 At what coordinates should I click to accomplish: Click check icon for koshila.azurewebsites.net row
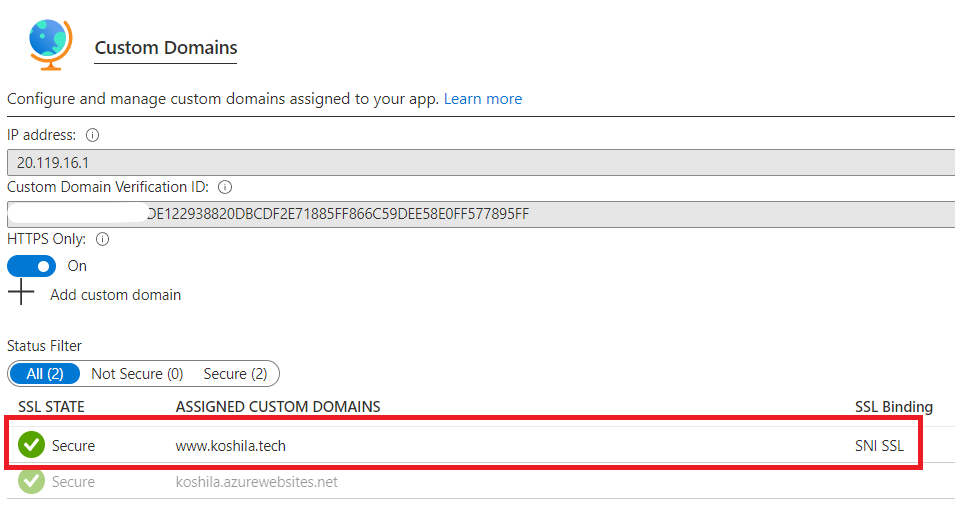(x=32, y=481)
